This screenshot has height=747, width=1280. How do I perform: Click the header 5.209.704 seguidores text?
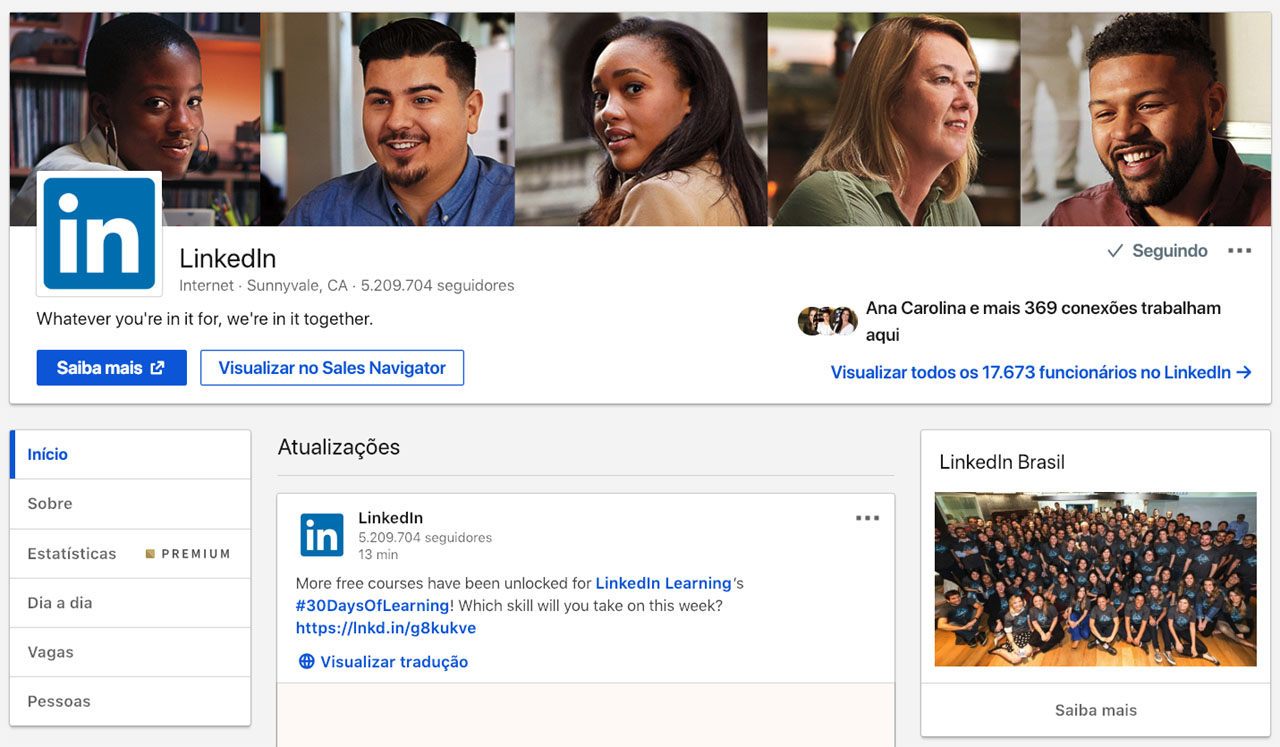pos(437,285)
